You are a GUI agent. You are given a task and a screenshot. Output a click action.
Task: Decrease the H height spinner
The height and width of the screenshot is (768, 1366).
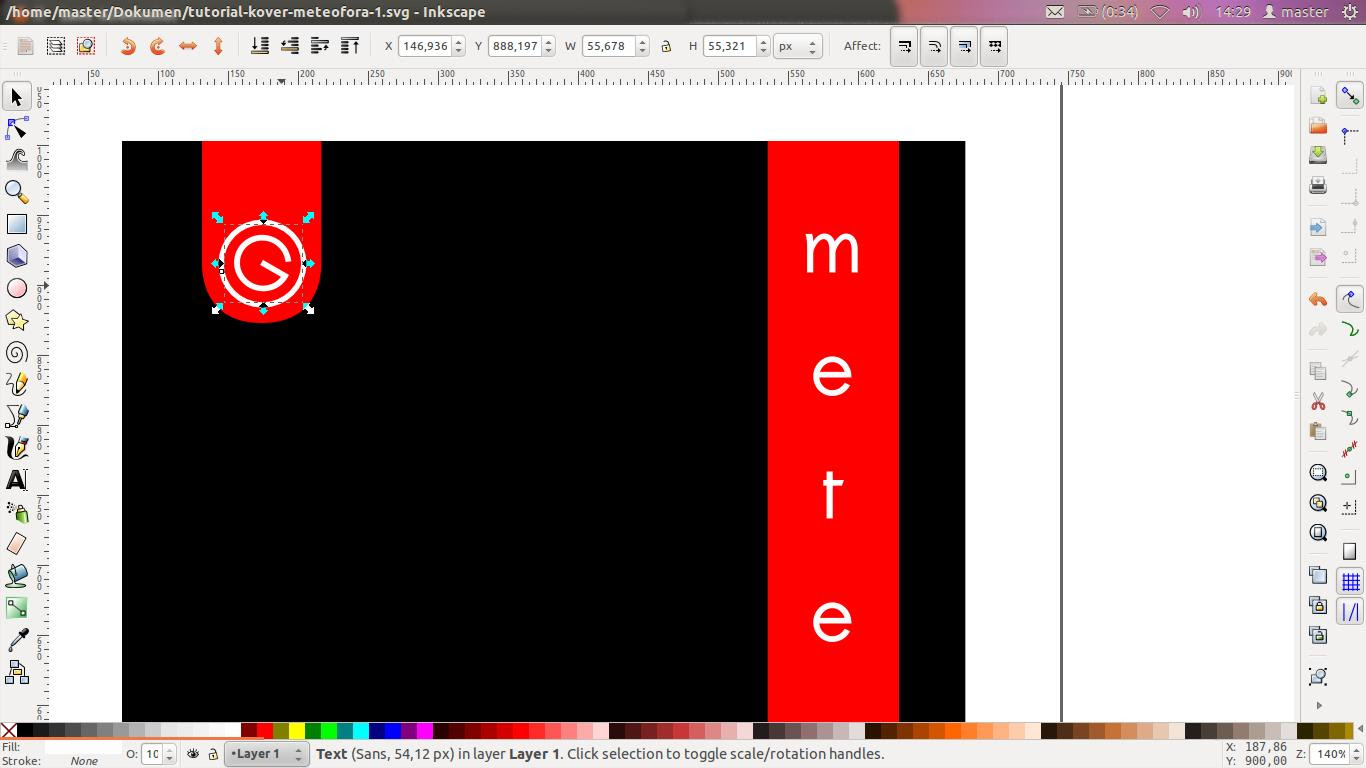pyautogui.click(x=763, y=51)
